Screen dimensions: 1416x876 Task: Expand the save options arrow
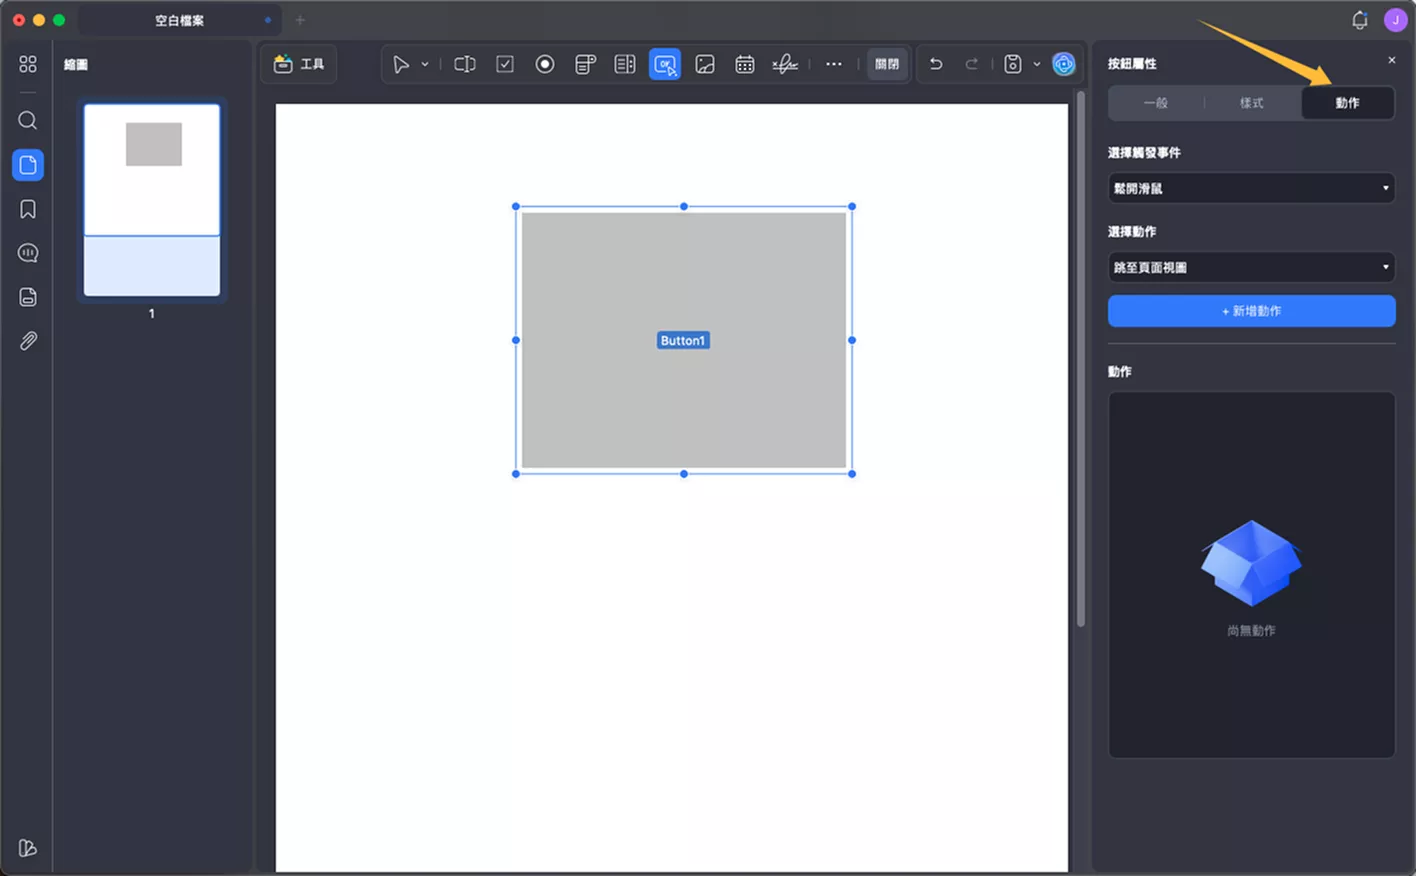(1037, 64)
